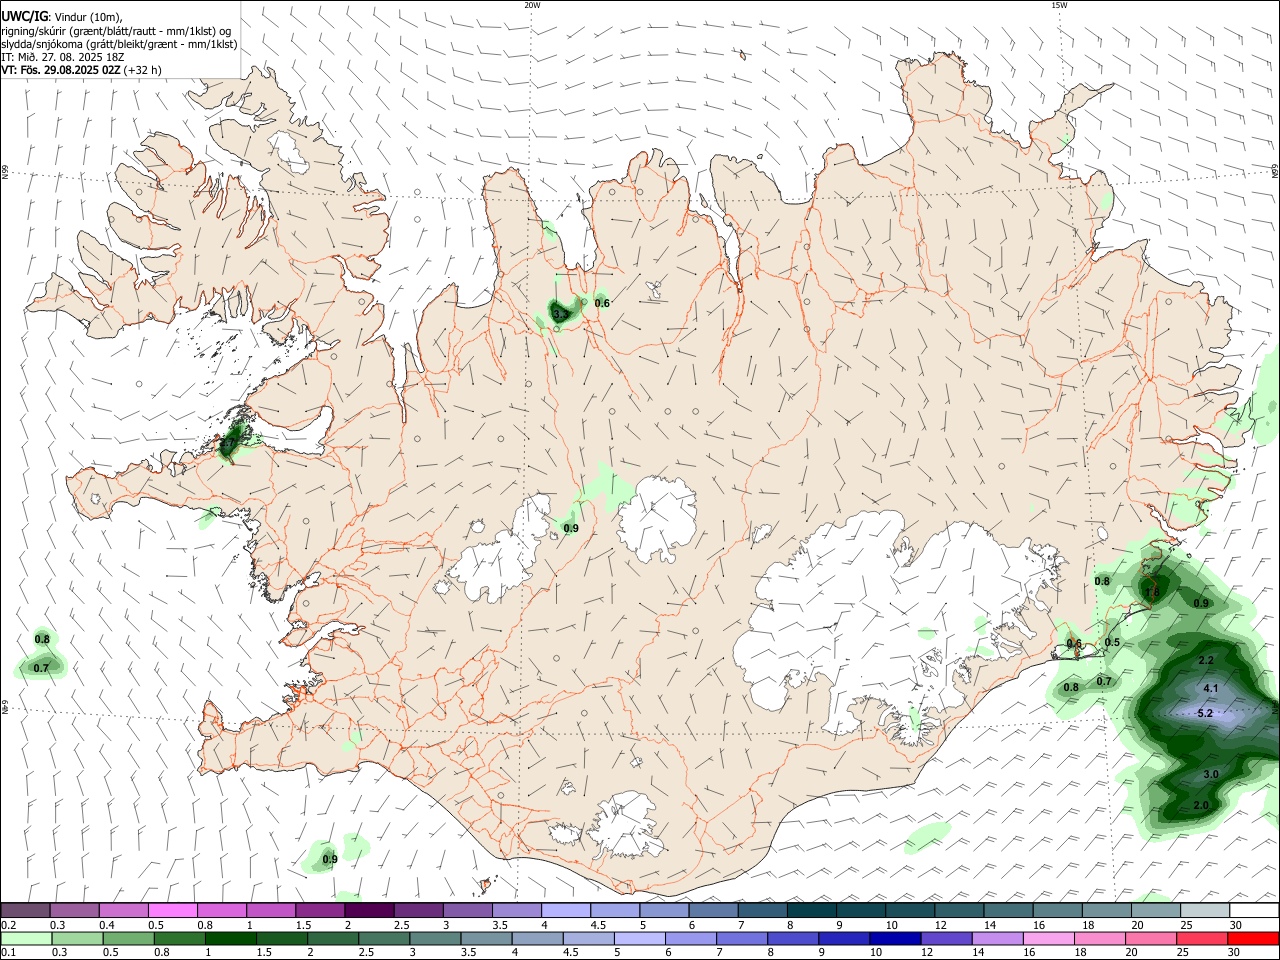The image size is (1280, 960).
Task: Pick the pale grey 25 swatch in upper legend row
Action: pyautogui.click(x=1205, y=910)
